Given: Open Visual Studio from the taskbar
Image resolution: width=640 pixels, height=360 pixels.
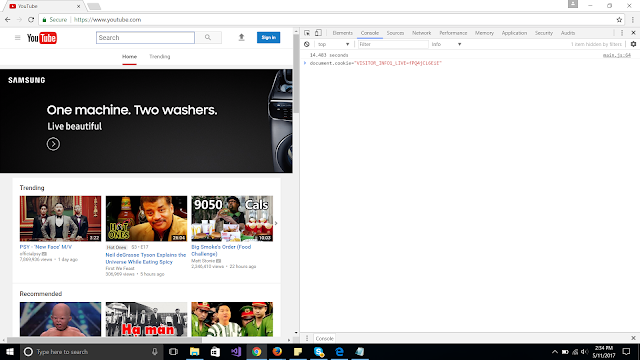Looking at the screenshot, I should (x=236, y=352).
